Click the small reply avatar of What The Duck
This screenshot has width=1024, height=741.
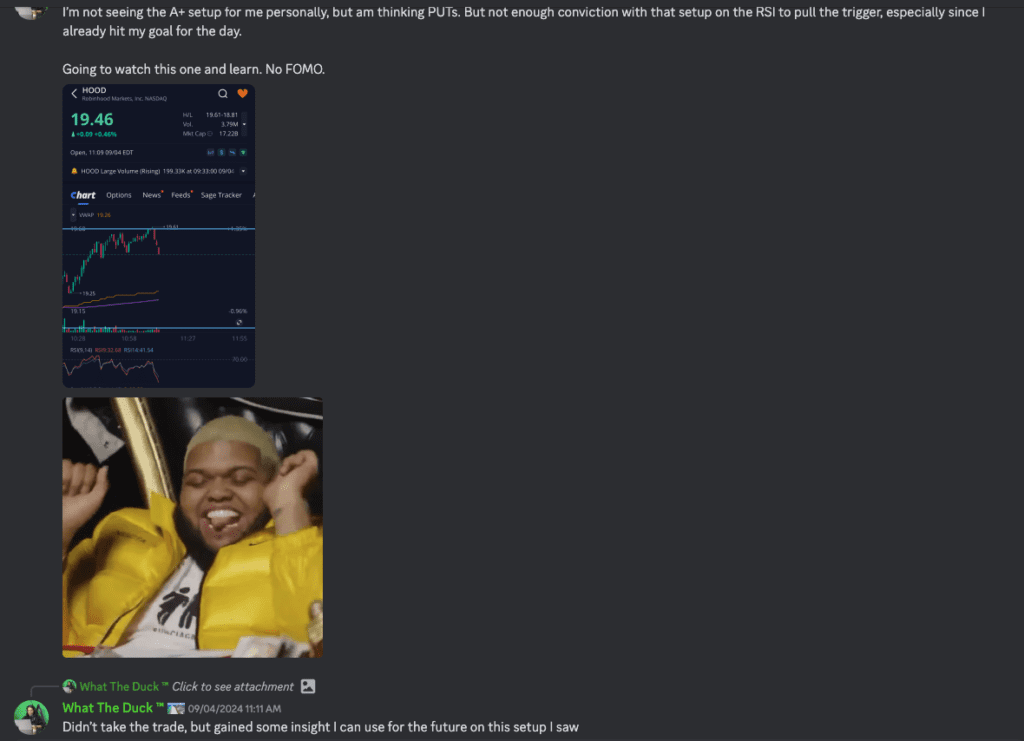click(x=69, y=686)
